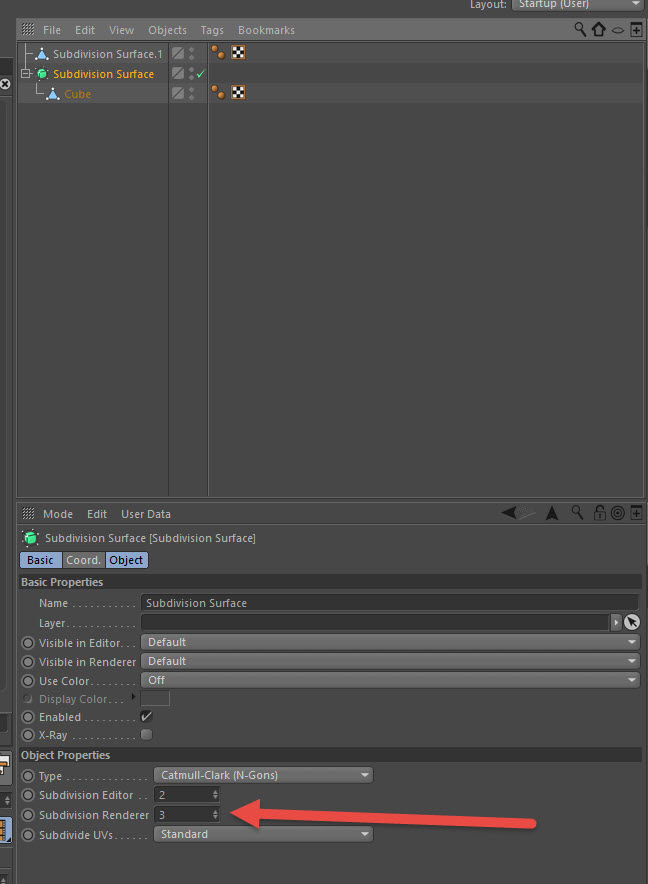Click the Attribute Manager target mode icon
This screenshot has width=648, height=884.
[618, 513]
